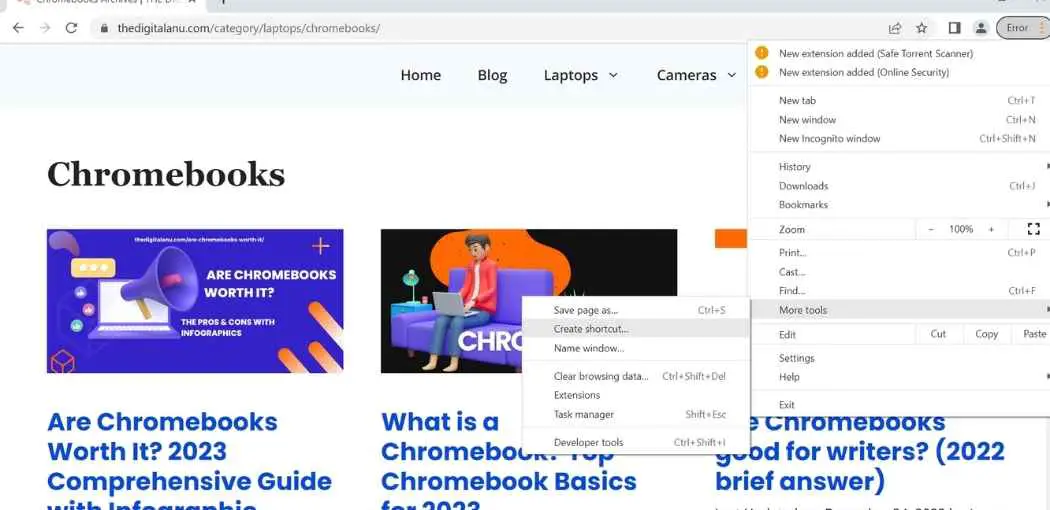
Task: Select Name window in submenu
Action: [x=635, y=349]
